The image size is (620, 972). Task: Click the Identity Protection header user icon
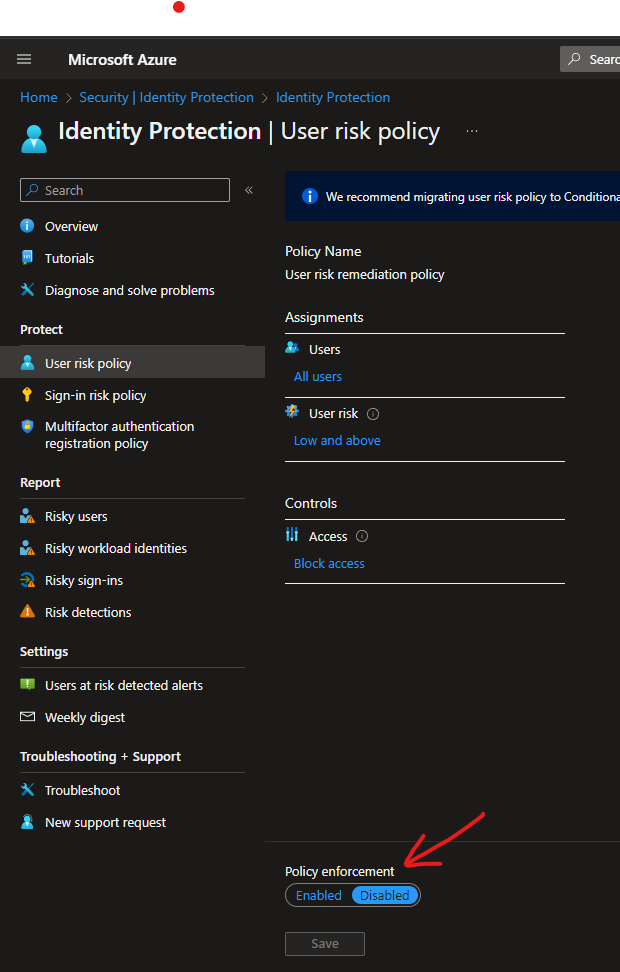[x=33, y=138]
